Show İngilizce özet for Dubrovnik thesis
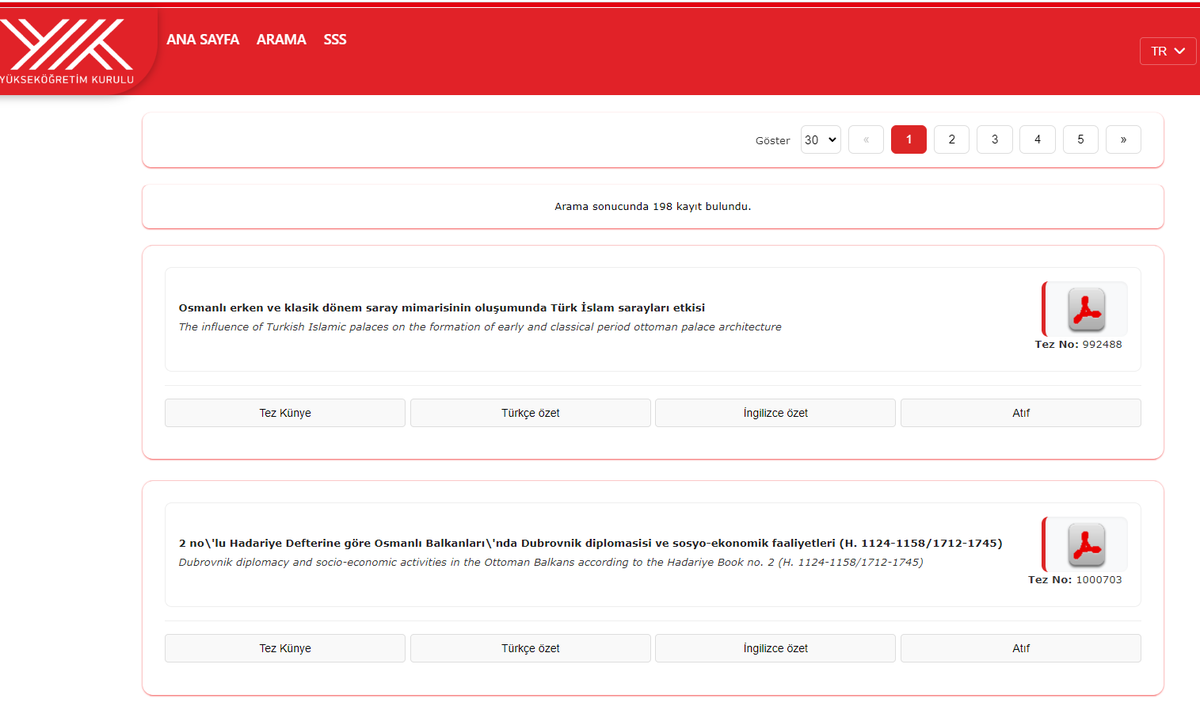The height and width of the screenshot is (714, 1200). (x=776, y=648)
